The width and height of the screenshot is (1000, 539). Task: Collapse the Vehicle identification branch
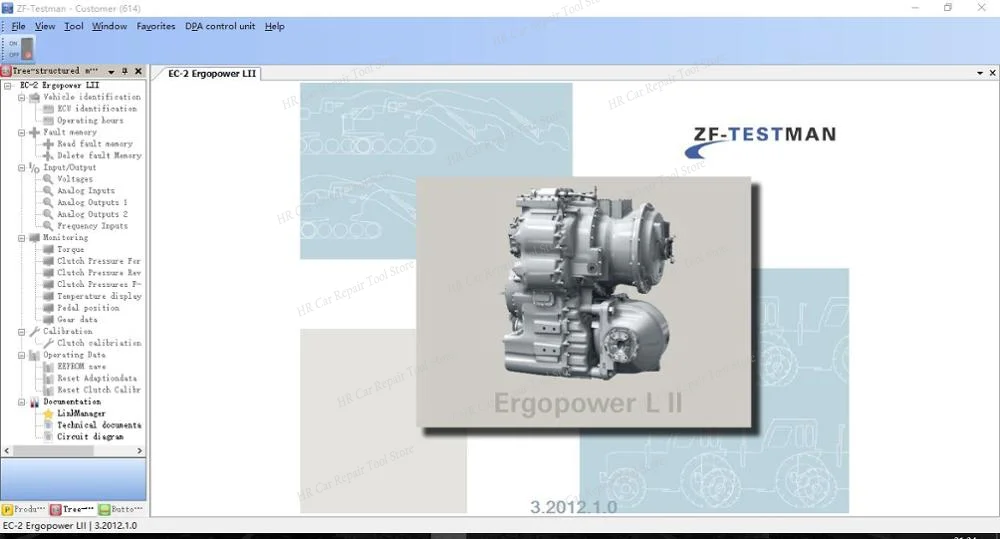tap(22, 98)
